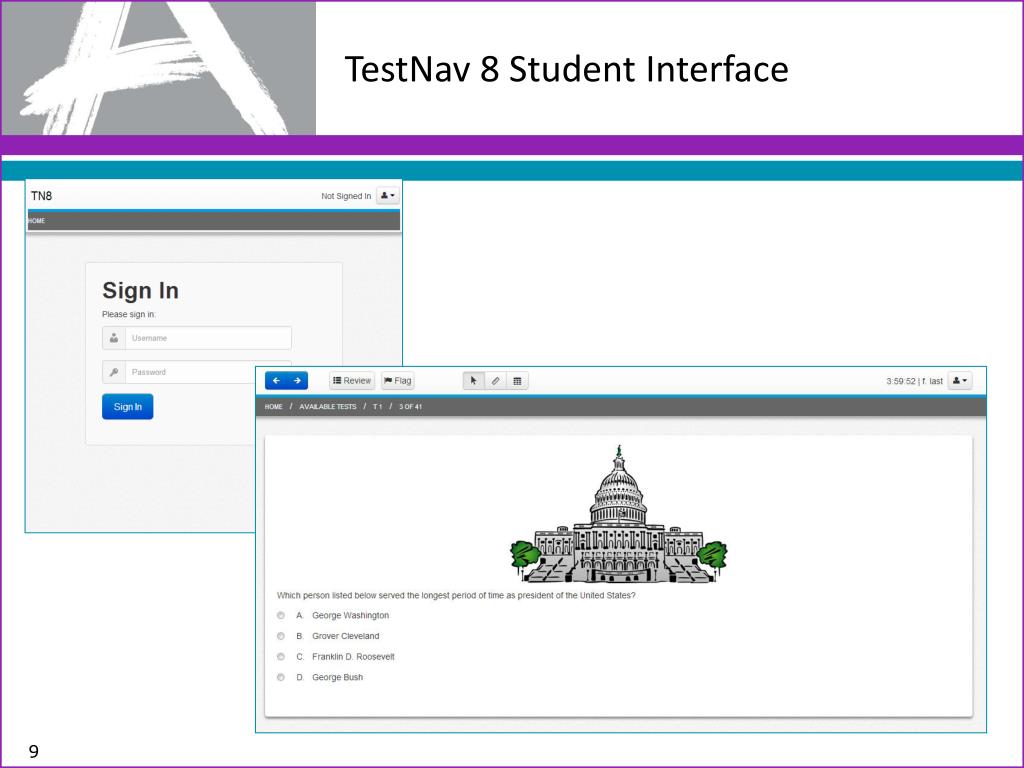
Task: Click HOME in the sign-in window bar
Action: pyautogui.click(x=37, y=221)
